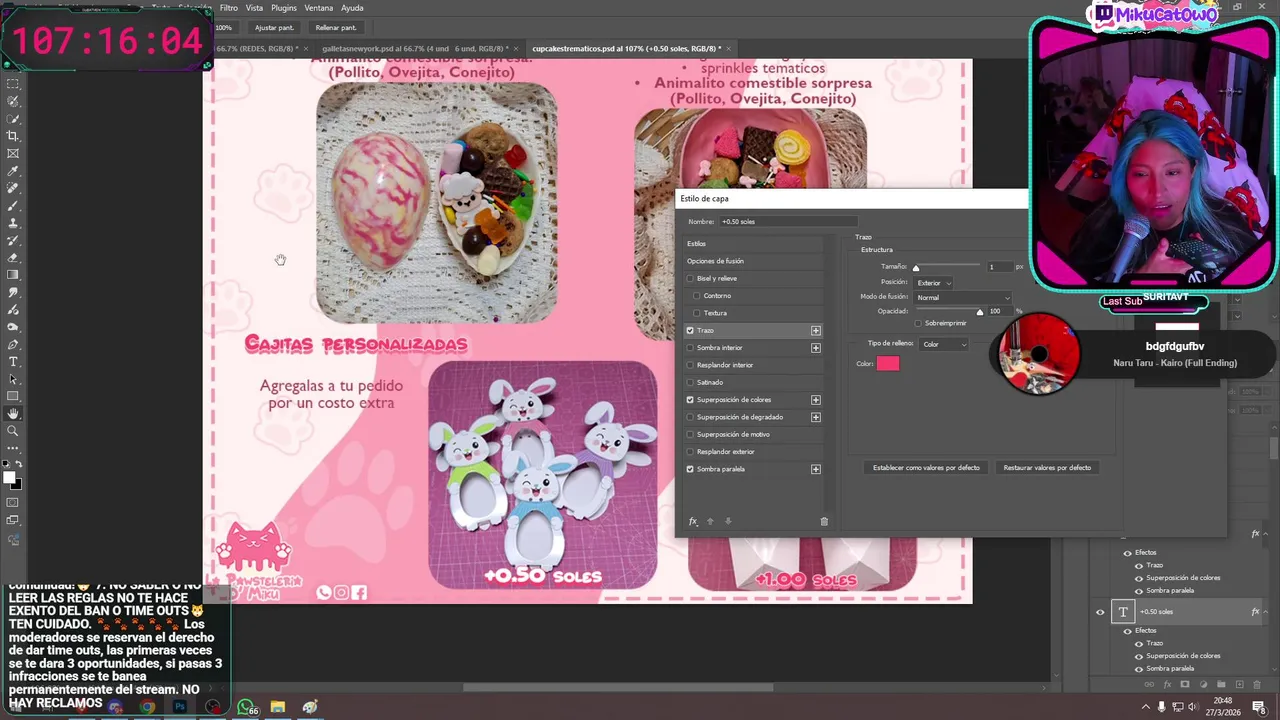Open the Ventana menu
The height and width of the screenshot is (720, 1280).
coord(319,8)
